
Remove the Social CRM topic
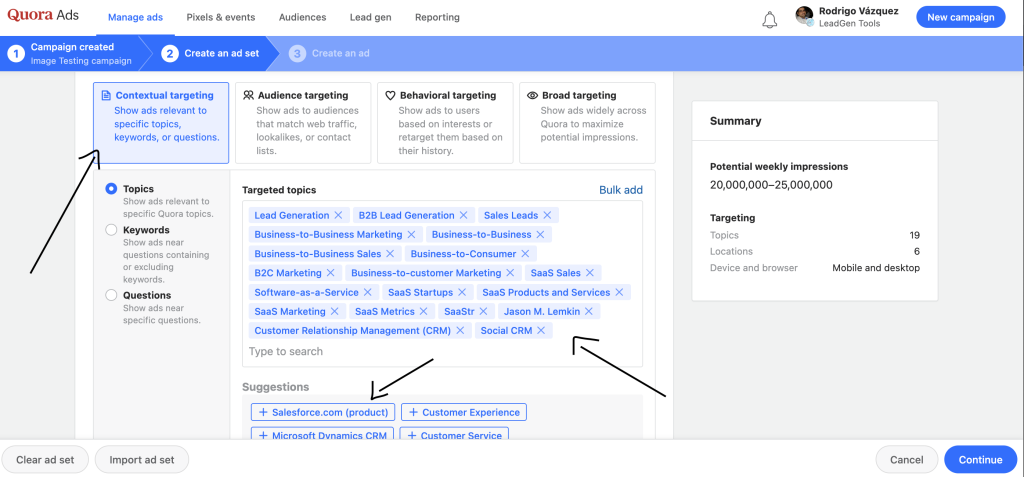tap(541, 331)
